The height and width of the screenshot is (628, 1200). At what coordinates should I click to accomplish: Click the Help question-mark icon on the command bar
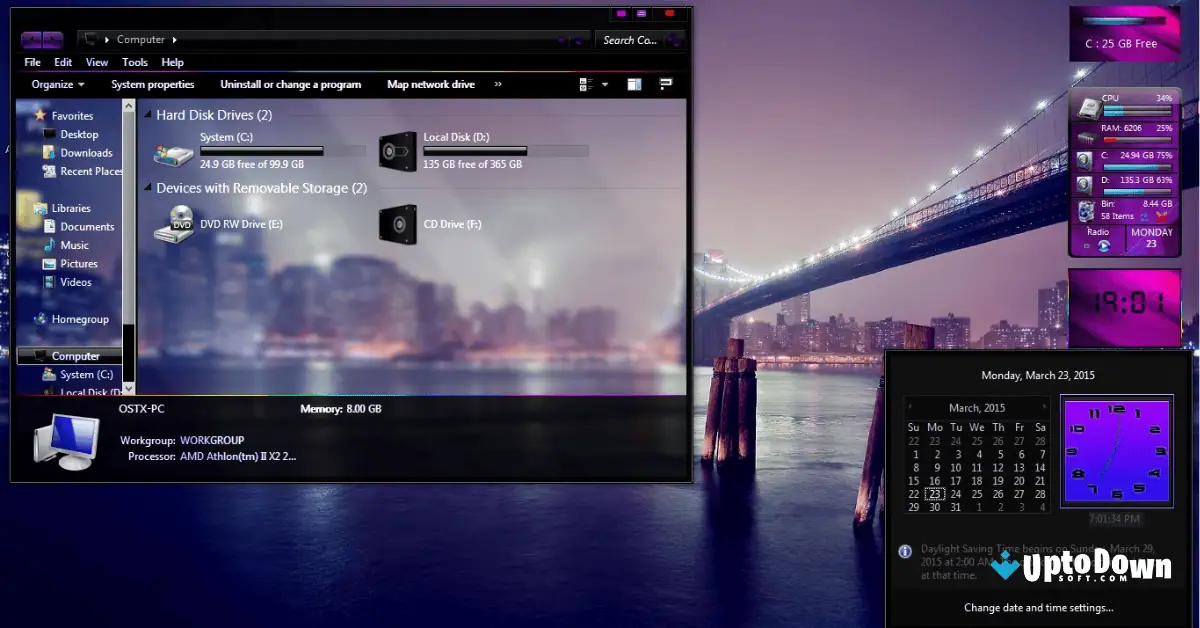tap(665, 84)
